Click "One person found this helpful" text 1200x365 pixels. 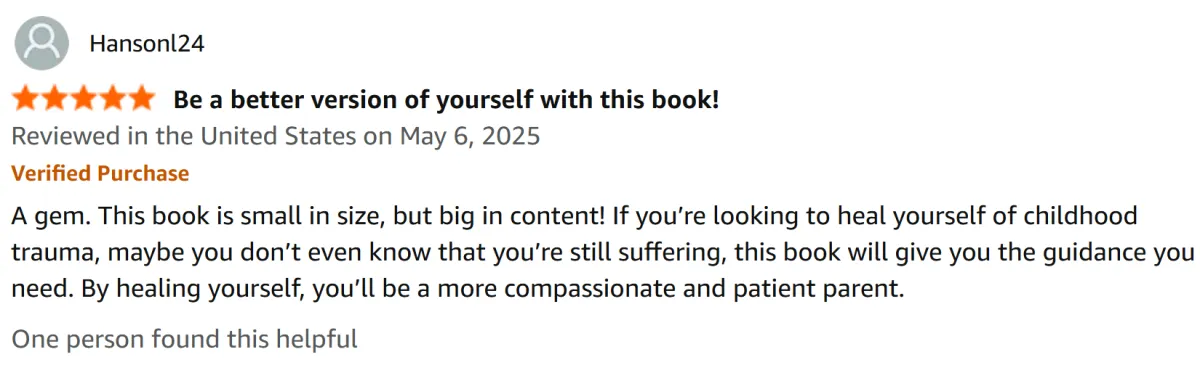(184, 339)
